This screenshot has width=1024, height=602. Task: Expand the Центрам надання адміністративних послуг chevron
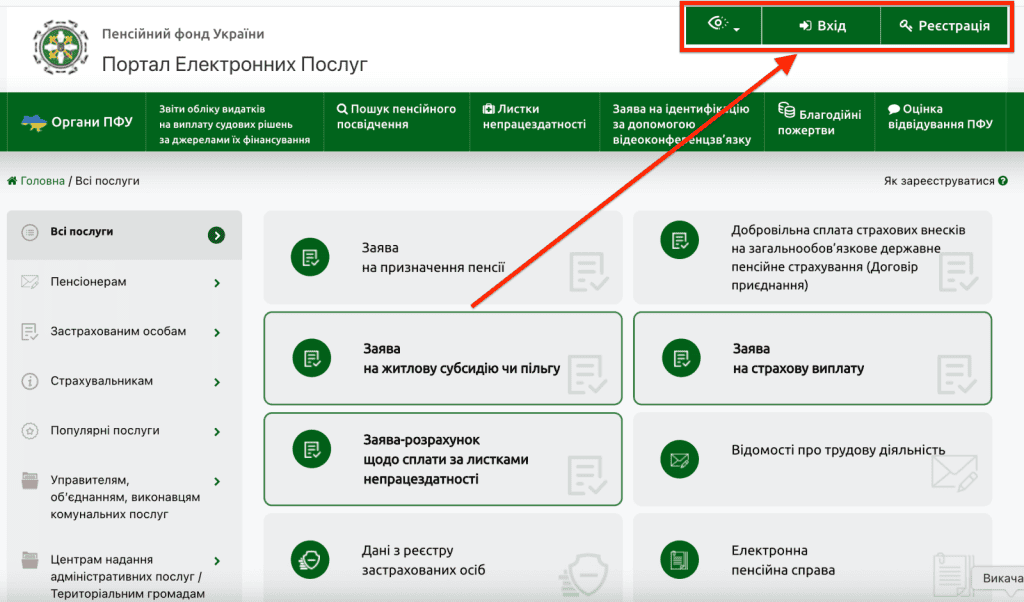point(217,562)
